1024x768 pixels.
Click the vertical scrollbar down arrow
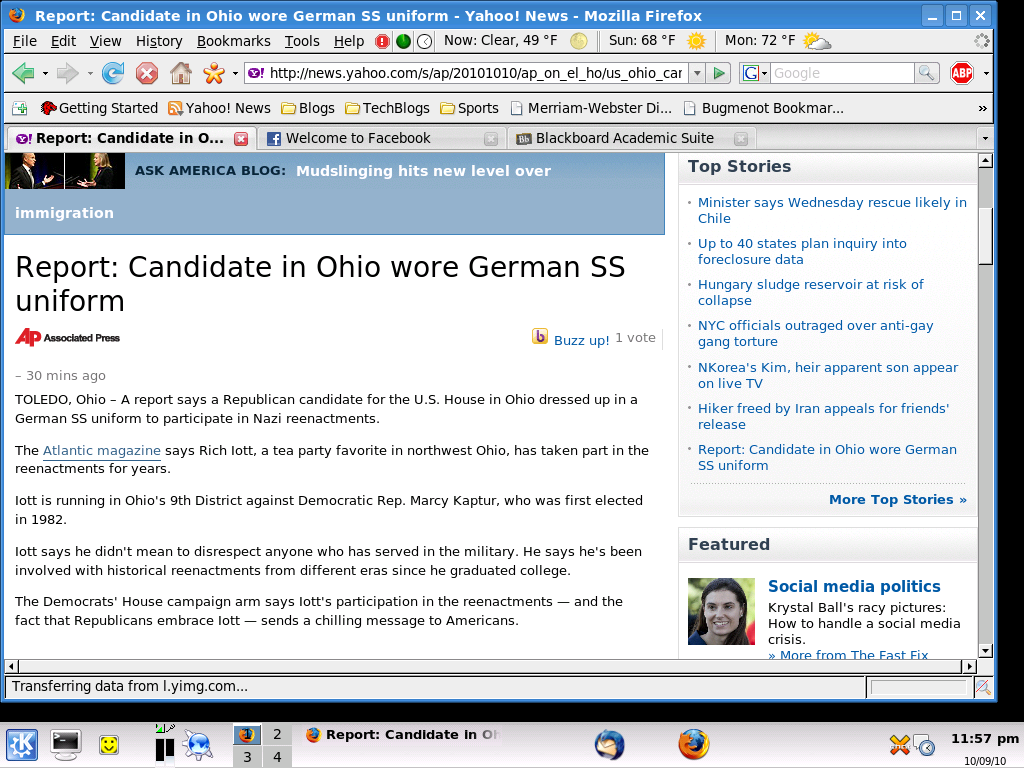(x=985, y=650)
